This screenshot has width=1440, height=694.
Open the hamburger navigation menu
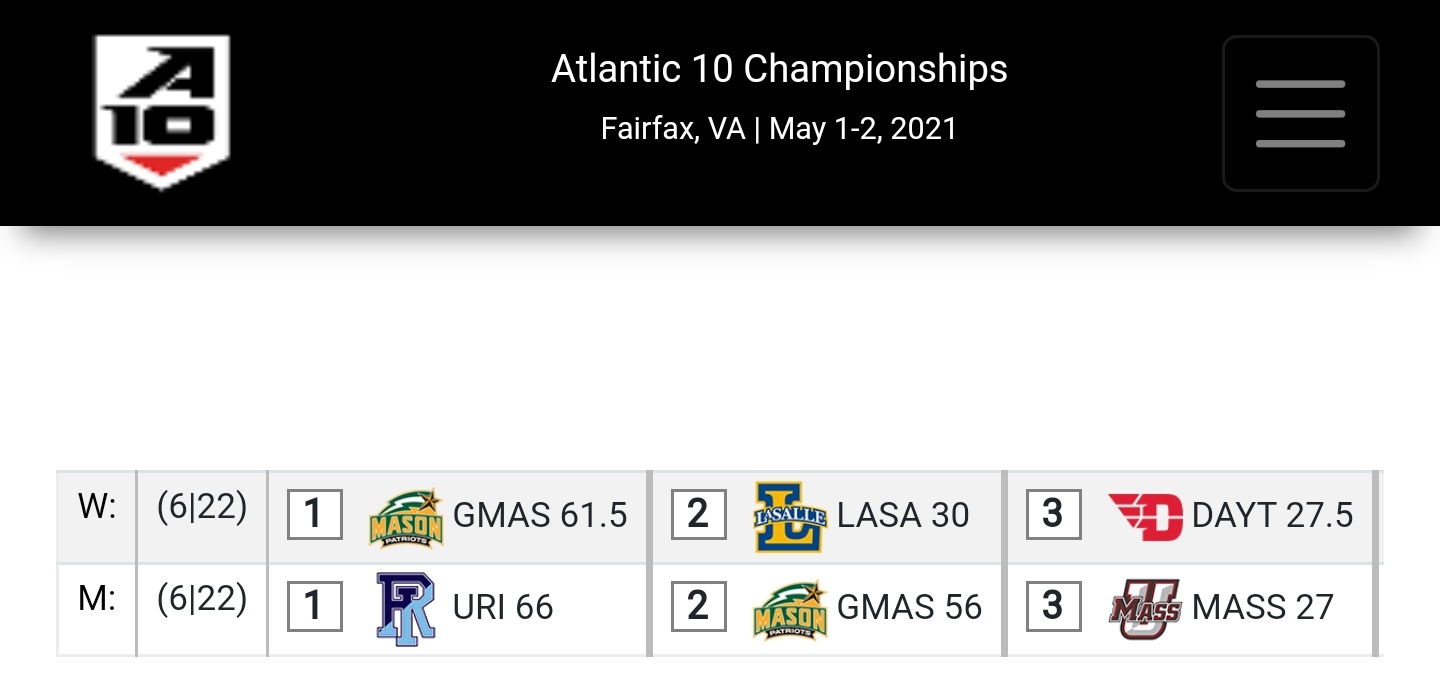click(x=1300, y=113)
